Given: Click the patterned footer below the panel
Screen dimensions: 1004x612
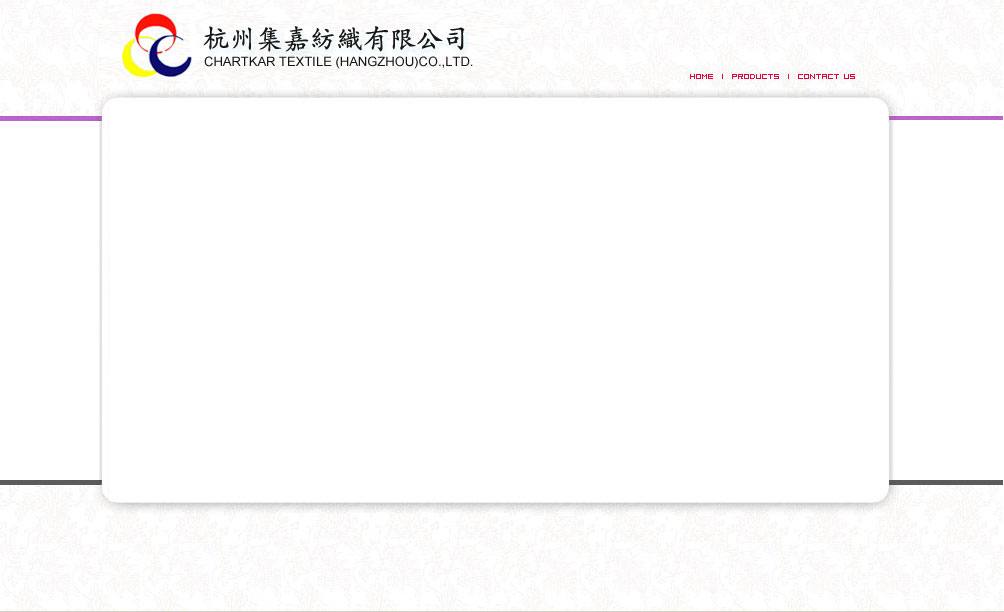Looking at the screenshot, I should pos(500,560).
